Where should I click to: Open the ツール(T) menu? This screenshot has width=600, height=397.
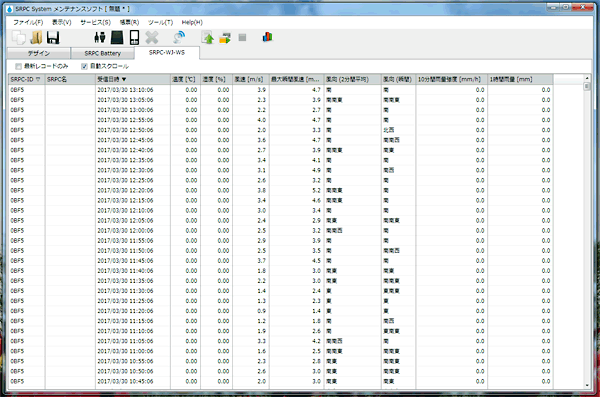point(160,22)
